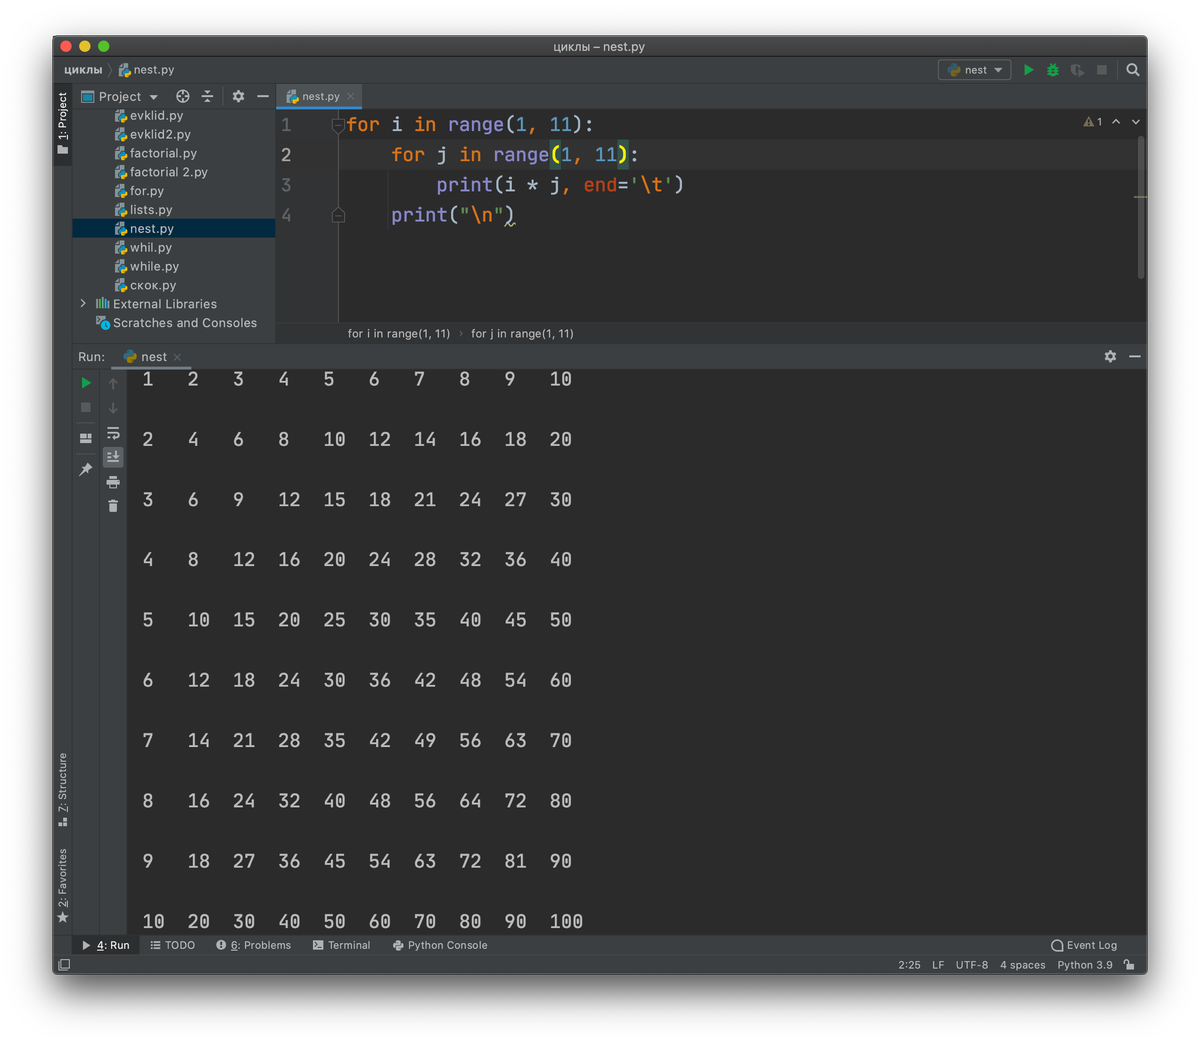1200x1044 pixels.
Task: Go to next highlighted error arrow
Action: pos(1136,122)
